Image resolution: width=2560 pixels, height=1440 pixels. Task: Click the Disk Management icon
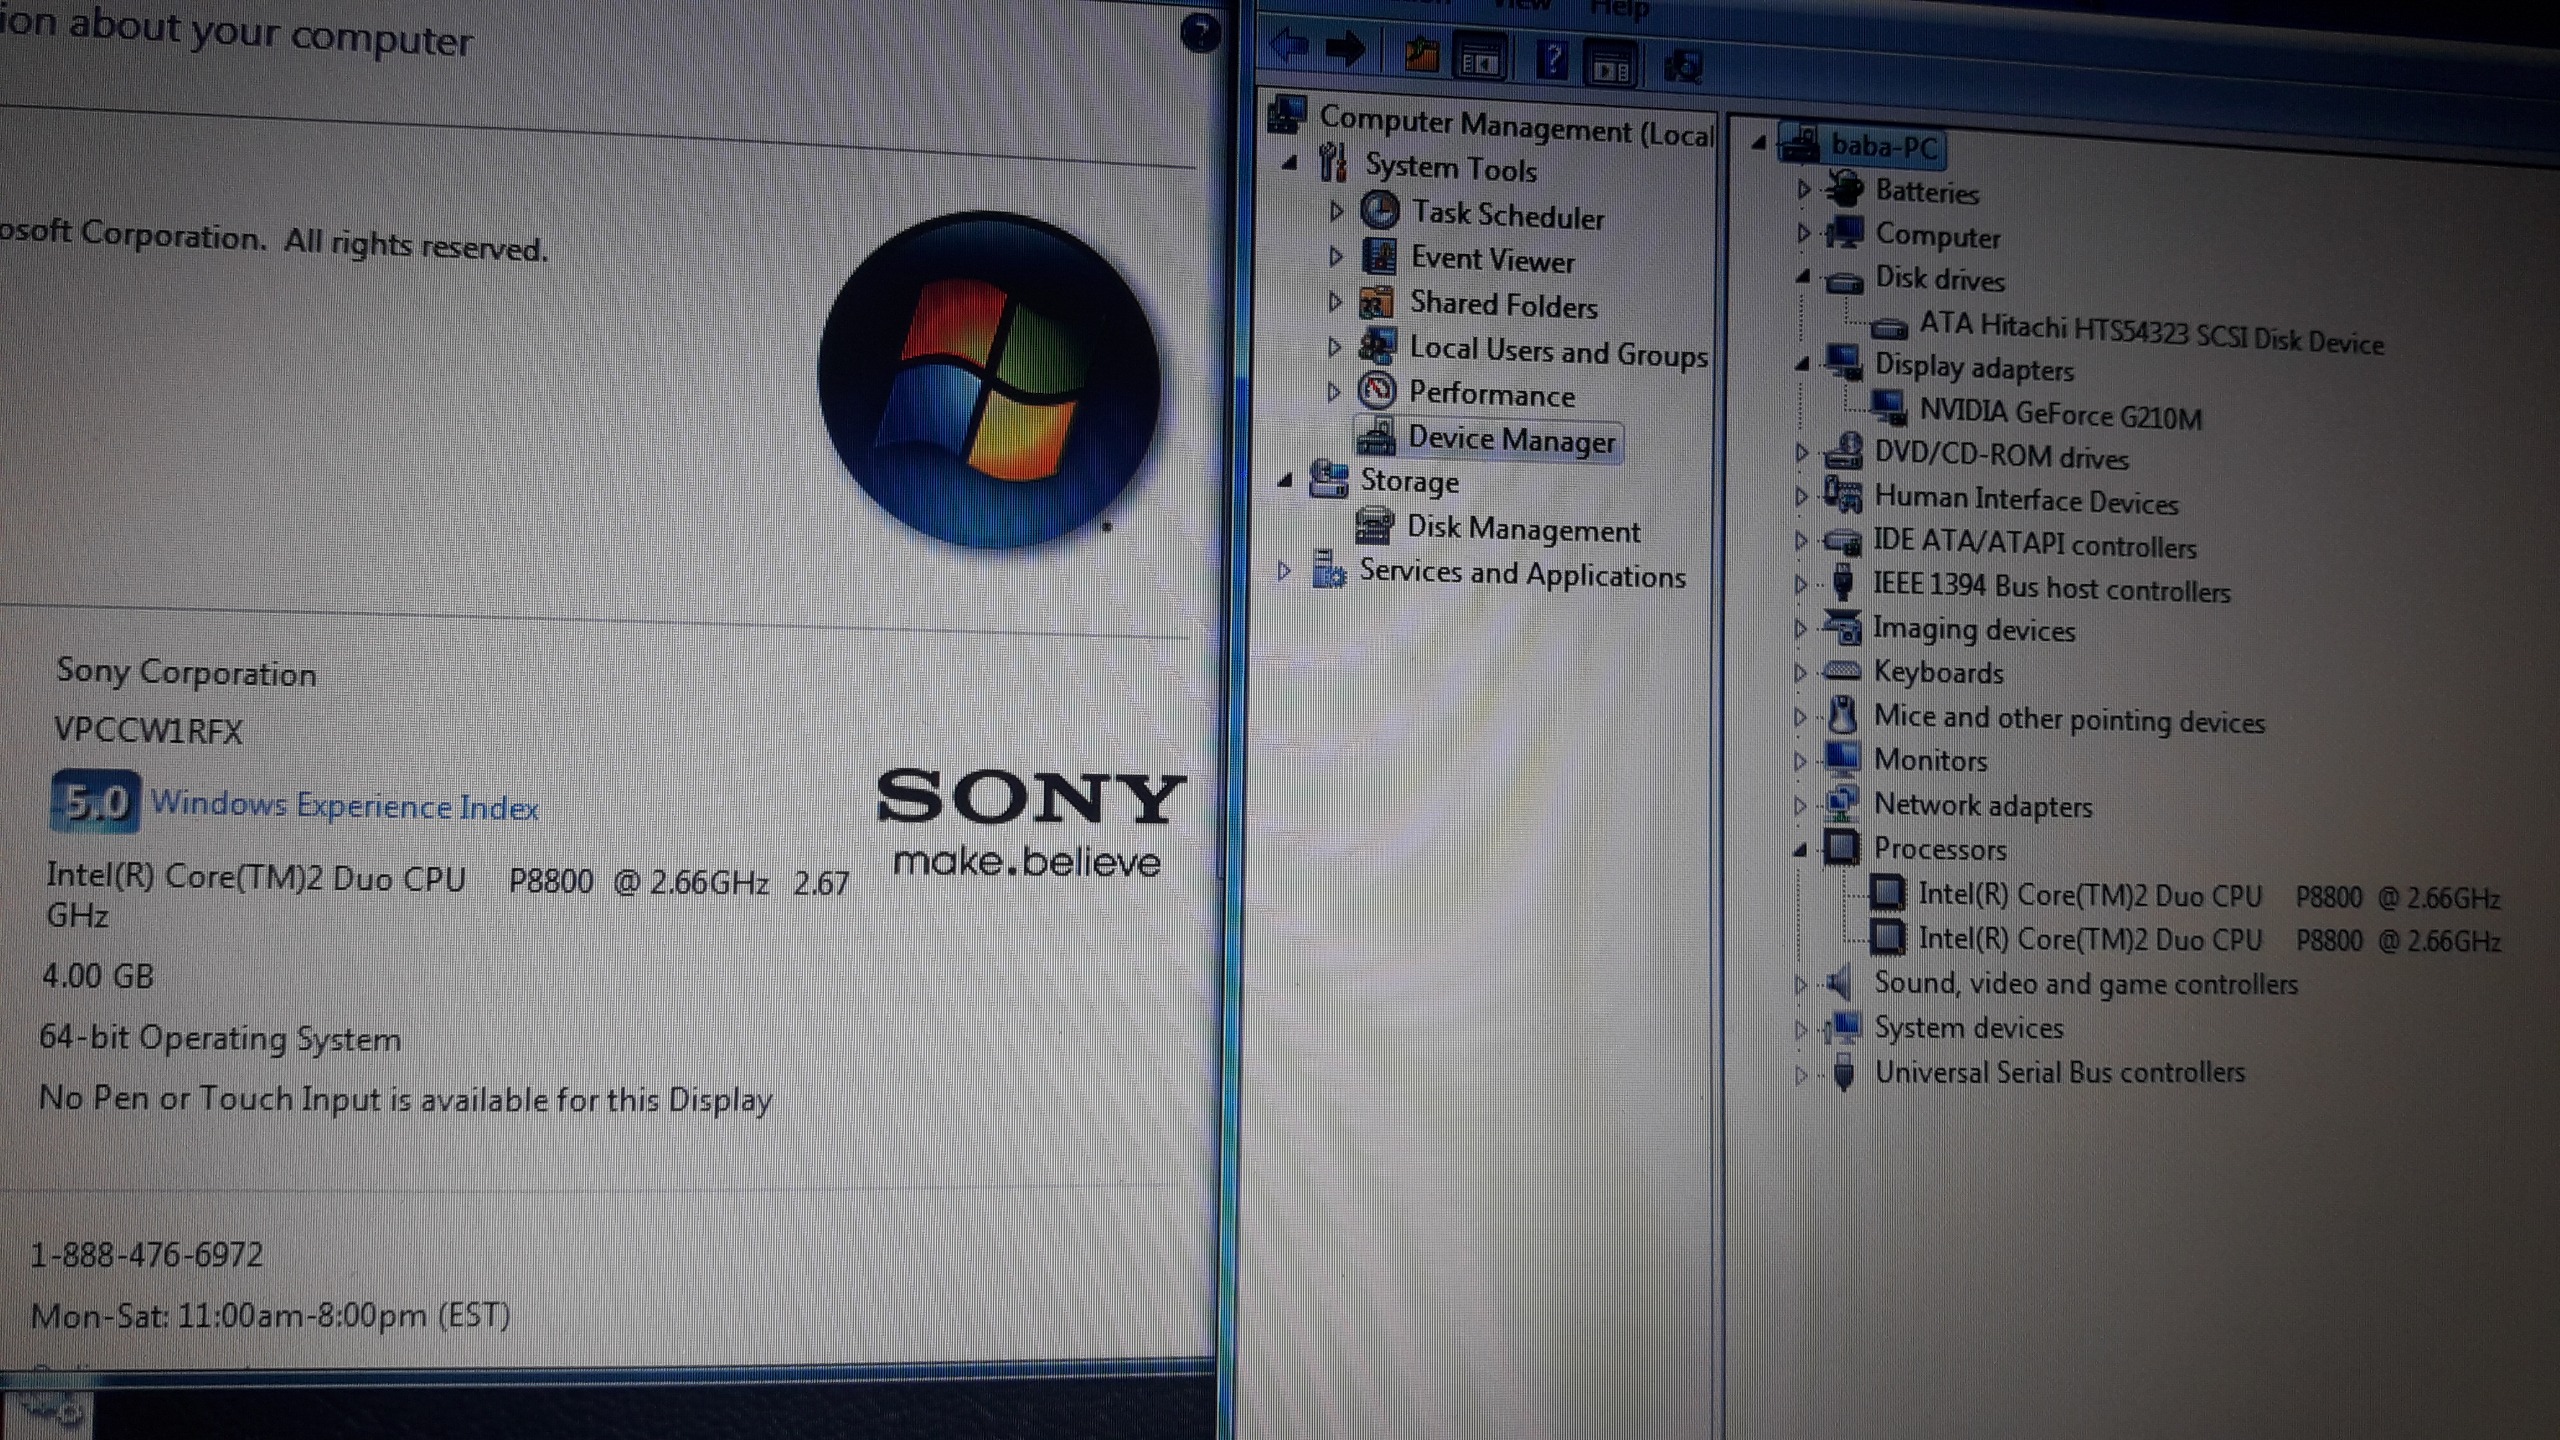tap(1374, 525)
